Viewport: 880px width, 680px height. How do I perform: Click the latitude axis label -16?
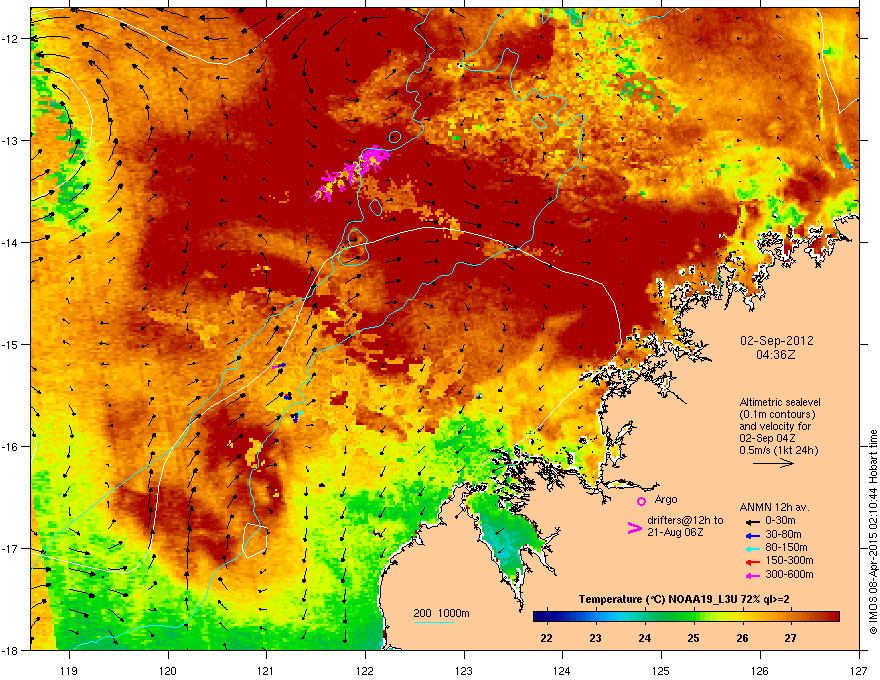pos(10,447)
